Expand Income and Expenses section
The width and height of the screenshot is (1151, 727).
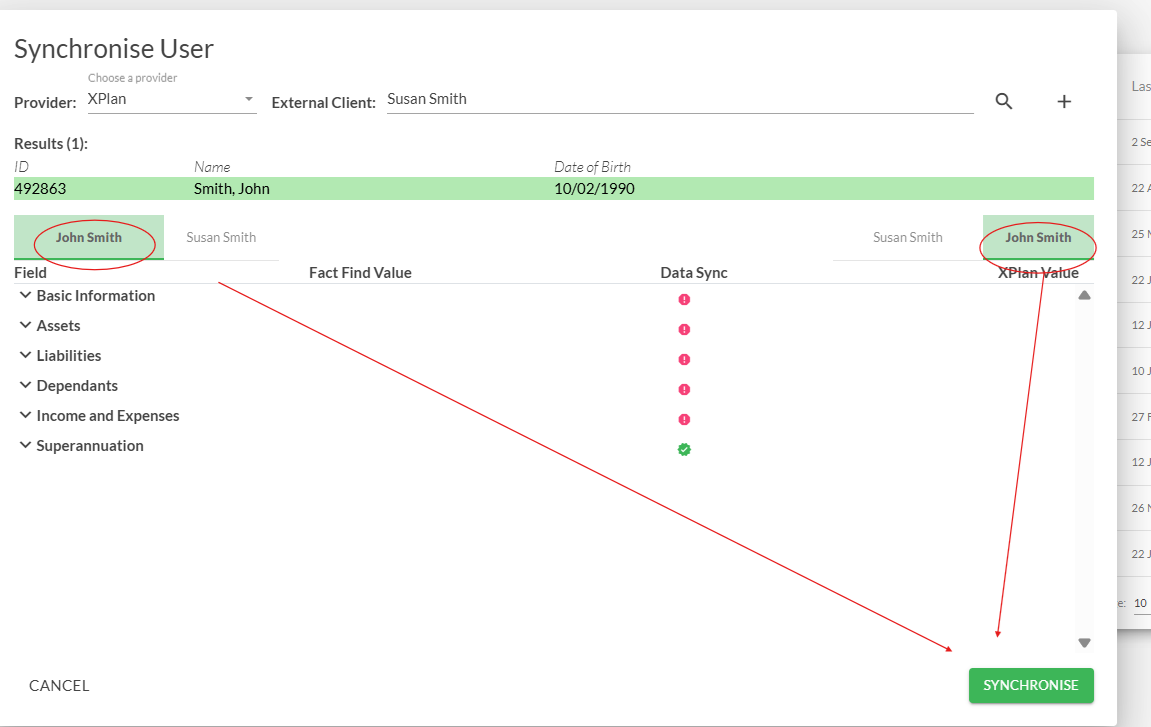(25, 416)
